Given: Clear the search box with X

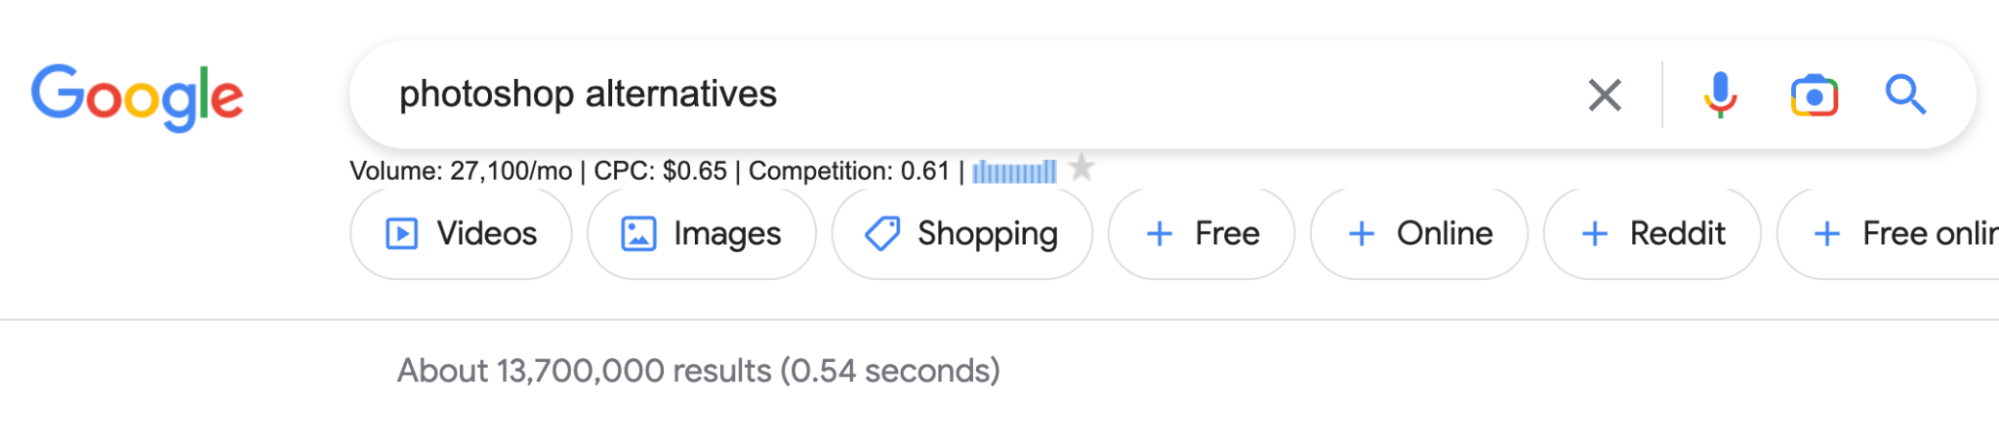Looking at the screenshot, I should coord(1604,96).
